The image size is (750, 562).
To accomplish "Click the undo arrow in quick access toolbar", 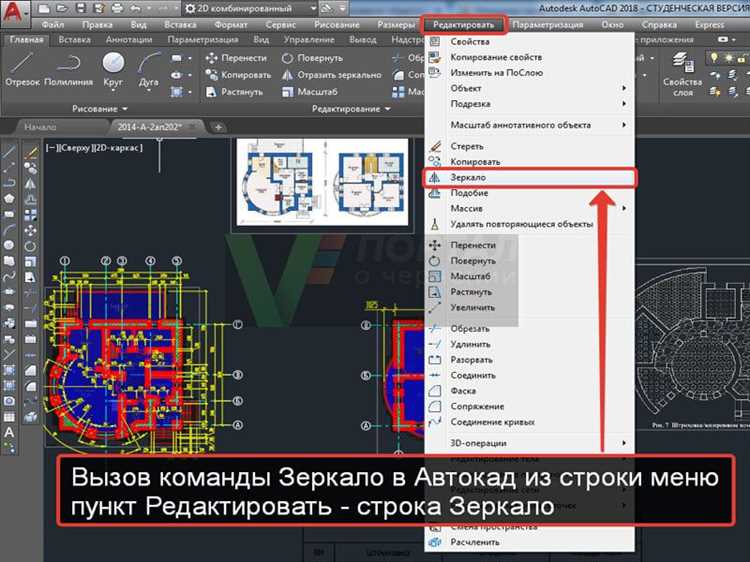I will tap(135, 9).
